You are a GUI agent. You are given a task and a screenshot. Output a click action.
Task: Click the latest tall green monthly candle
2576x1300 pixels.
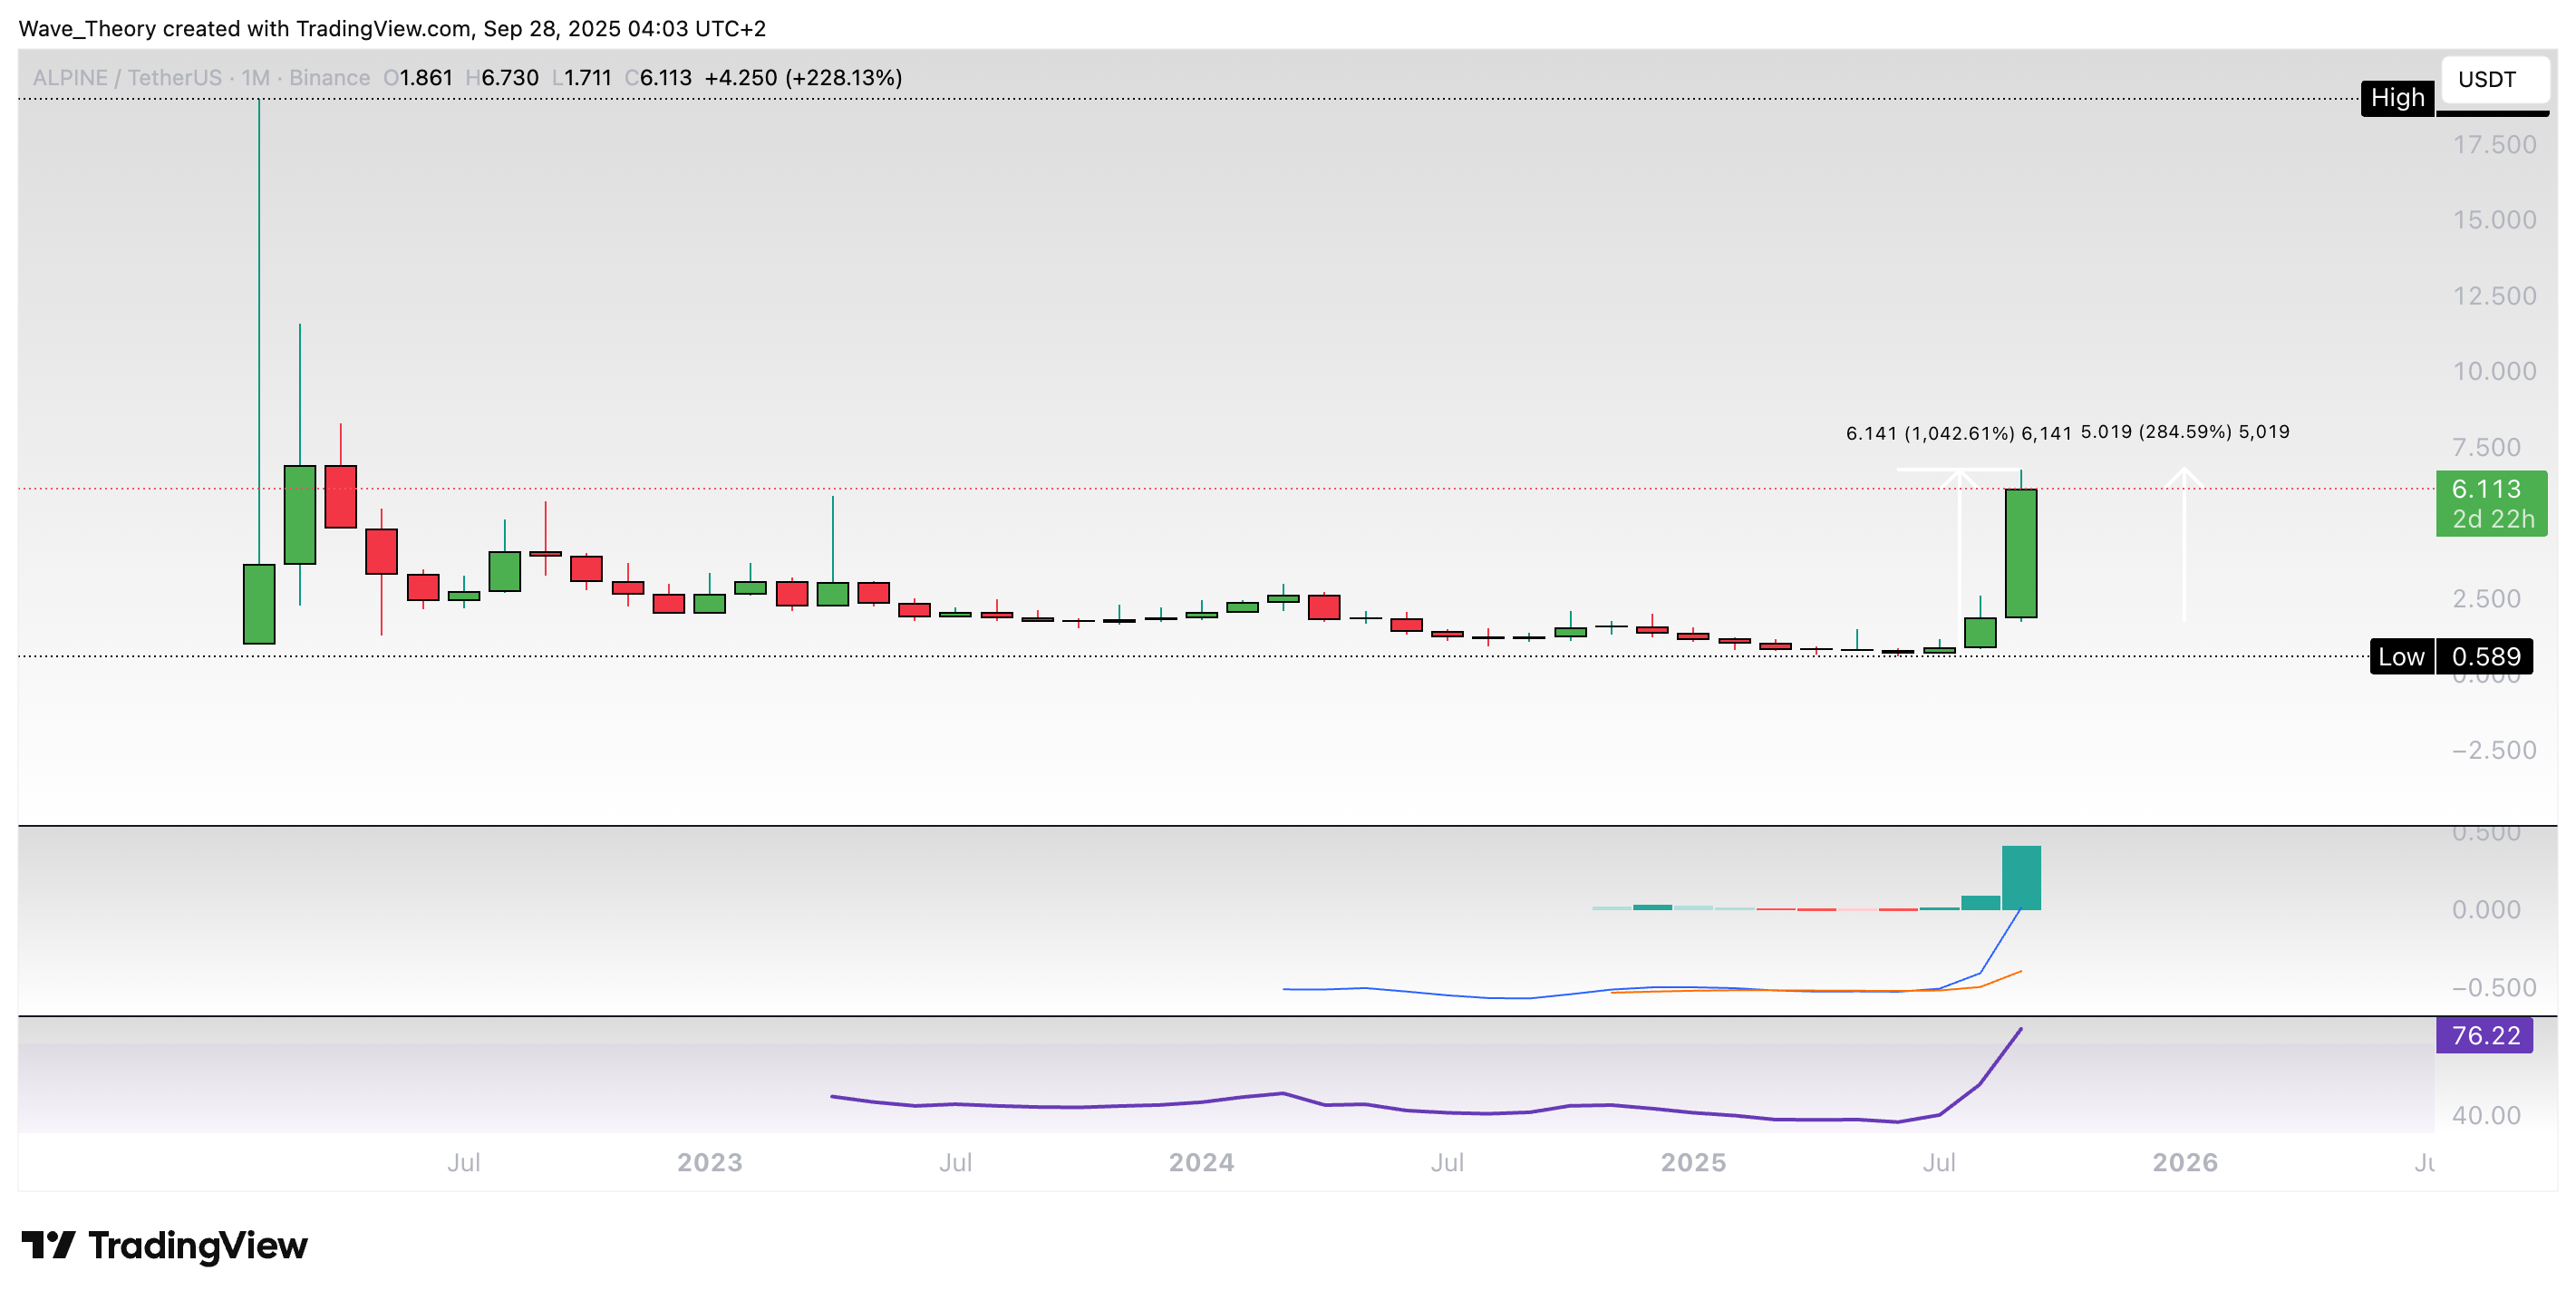[x=2021, y=553]
